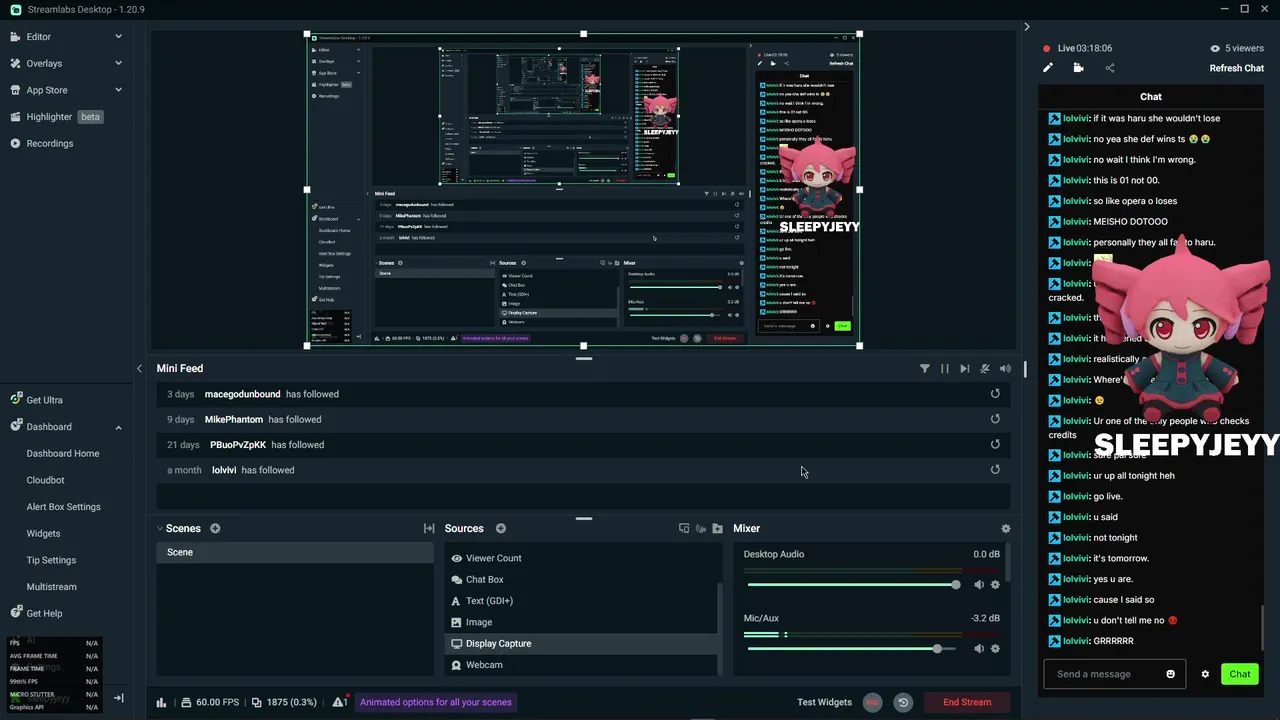
Task: Click the Sources panel selective recording icon
Action: click(x=684, y=528)
